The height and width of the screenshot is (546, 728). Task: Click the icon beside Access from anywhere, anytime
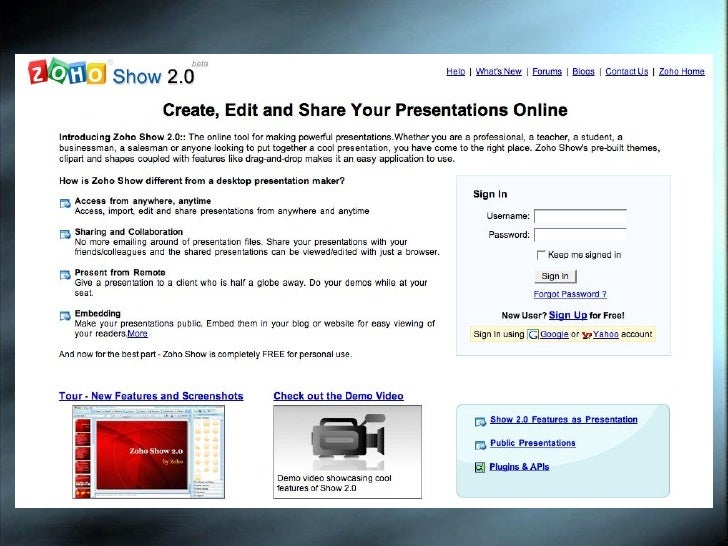click(x=65, y=204)
